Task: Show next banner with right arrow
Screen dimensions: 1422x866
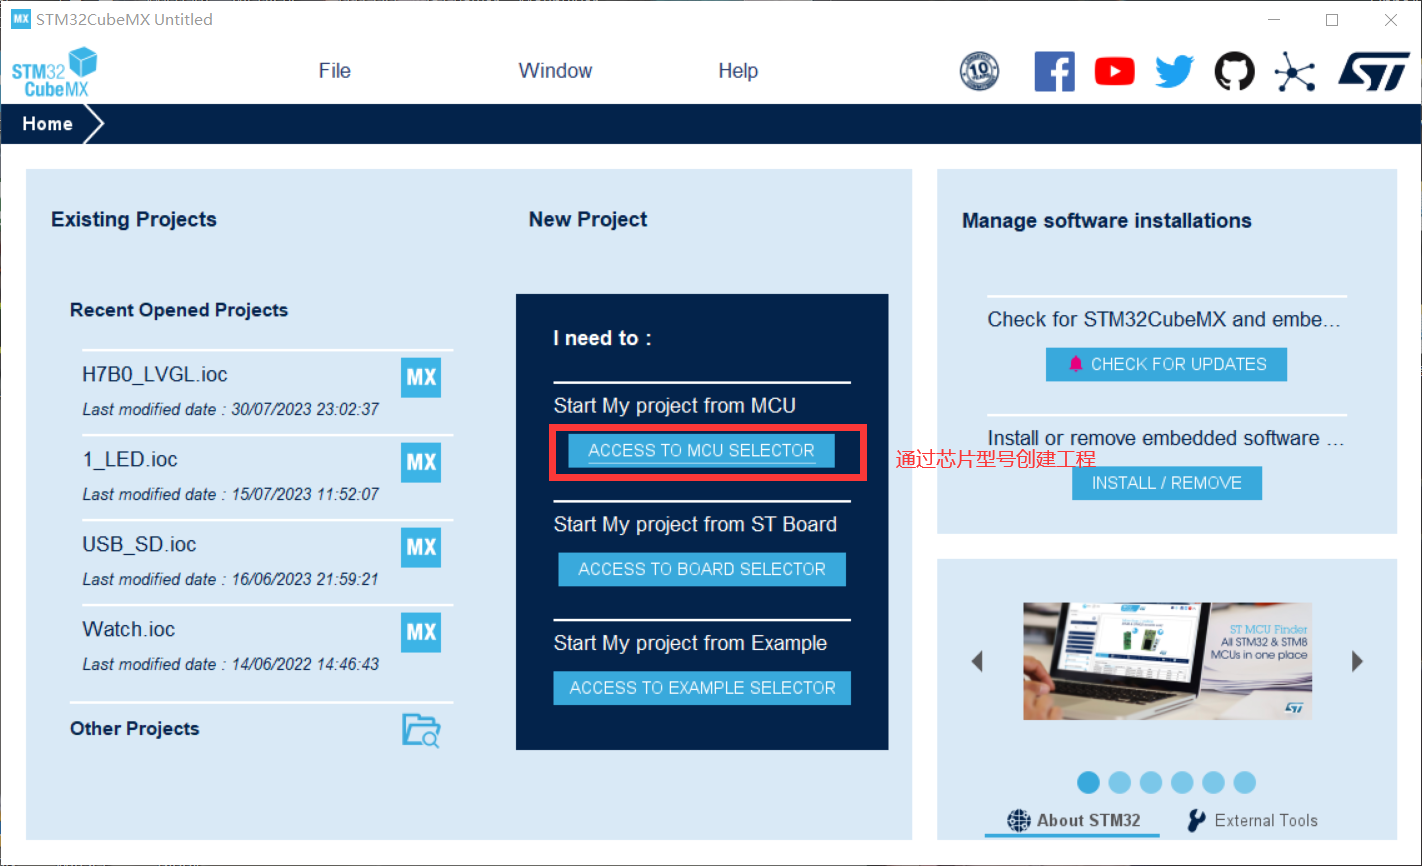Action: coord(1357,661)
